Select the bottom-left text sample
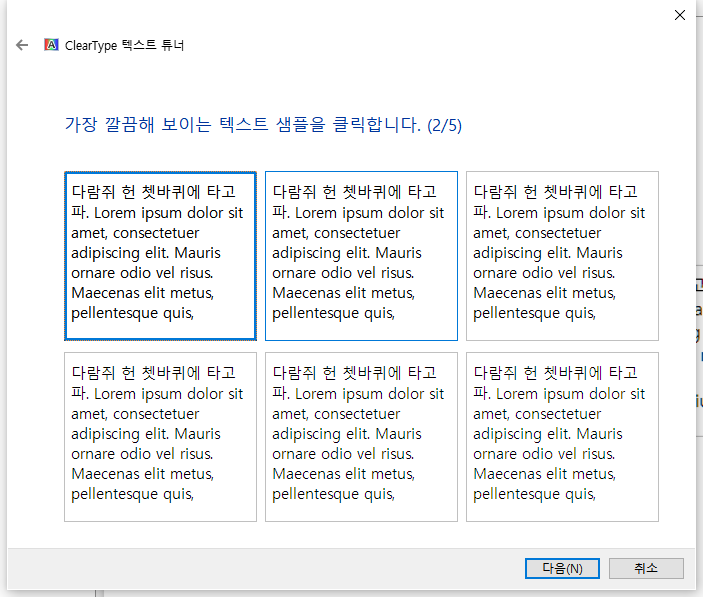Viewport: 703px width, 597px height. click(x=161, y=437)
